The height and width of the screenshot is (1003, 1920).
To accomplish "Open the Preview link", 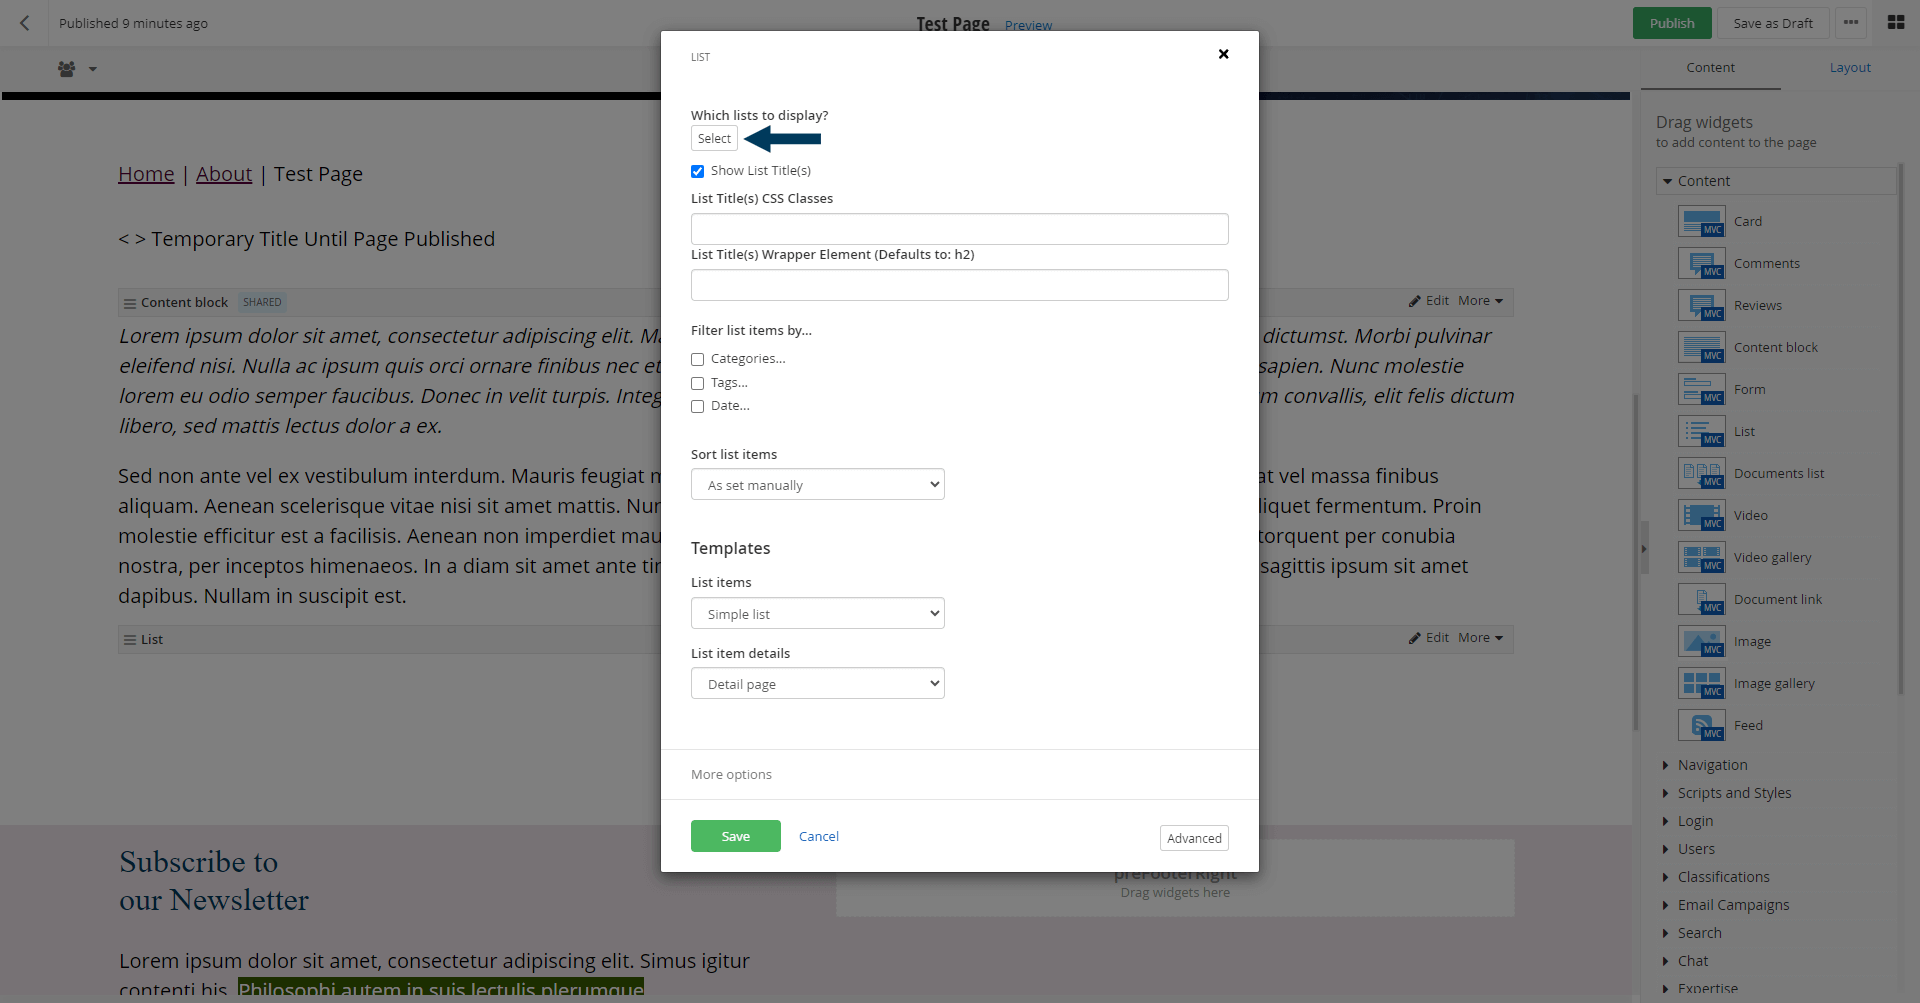I will tap(1028, 25).
